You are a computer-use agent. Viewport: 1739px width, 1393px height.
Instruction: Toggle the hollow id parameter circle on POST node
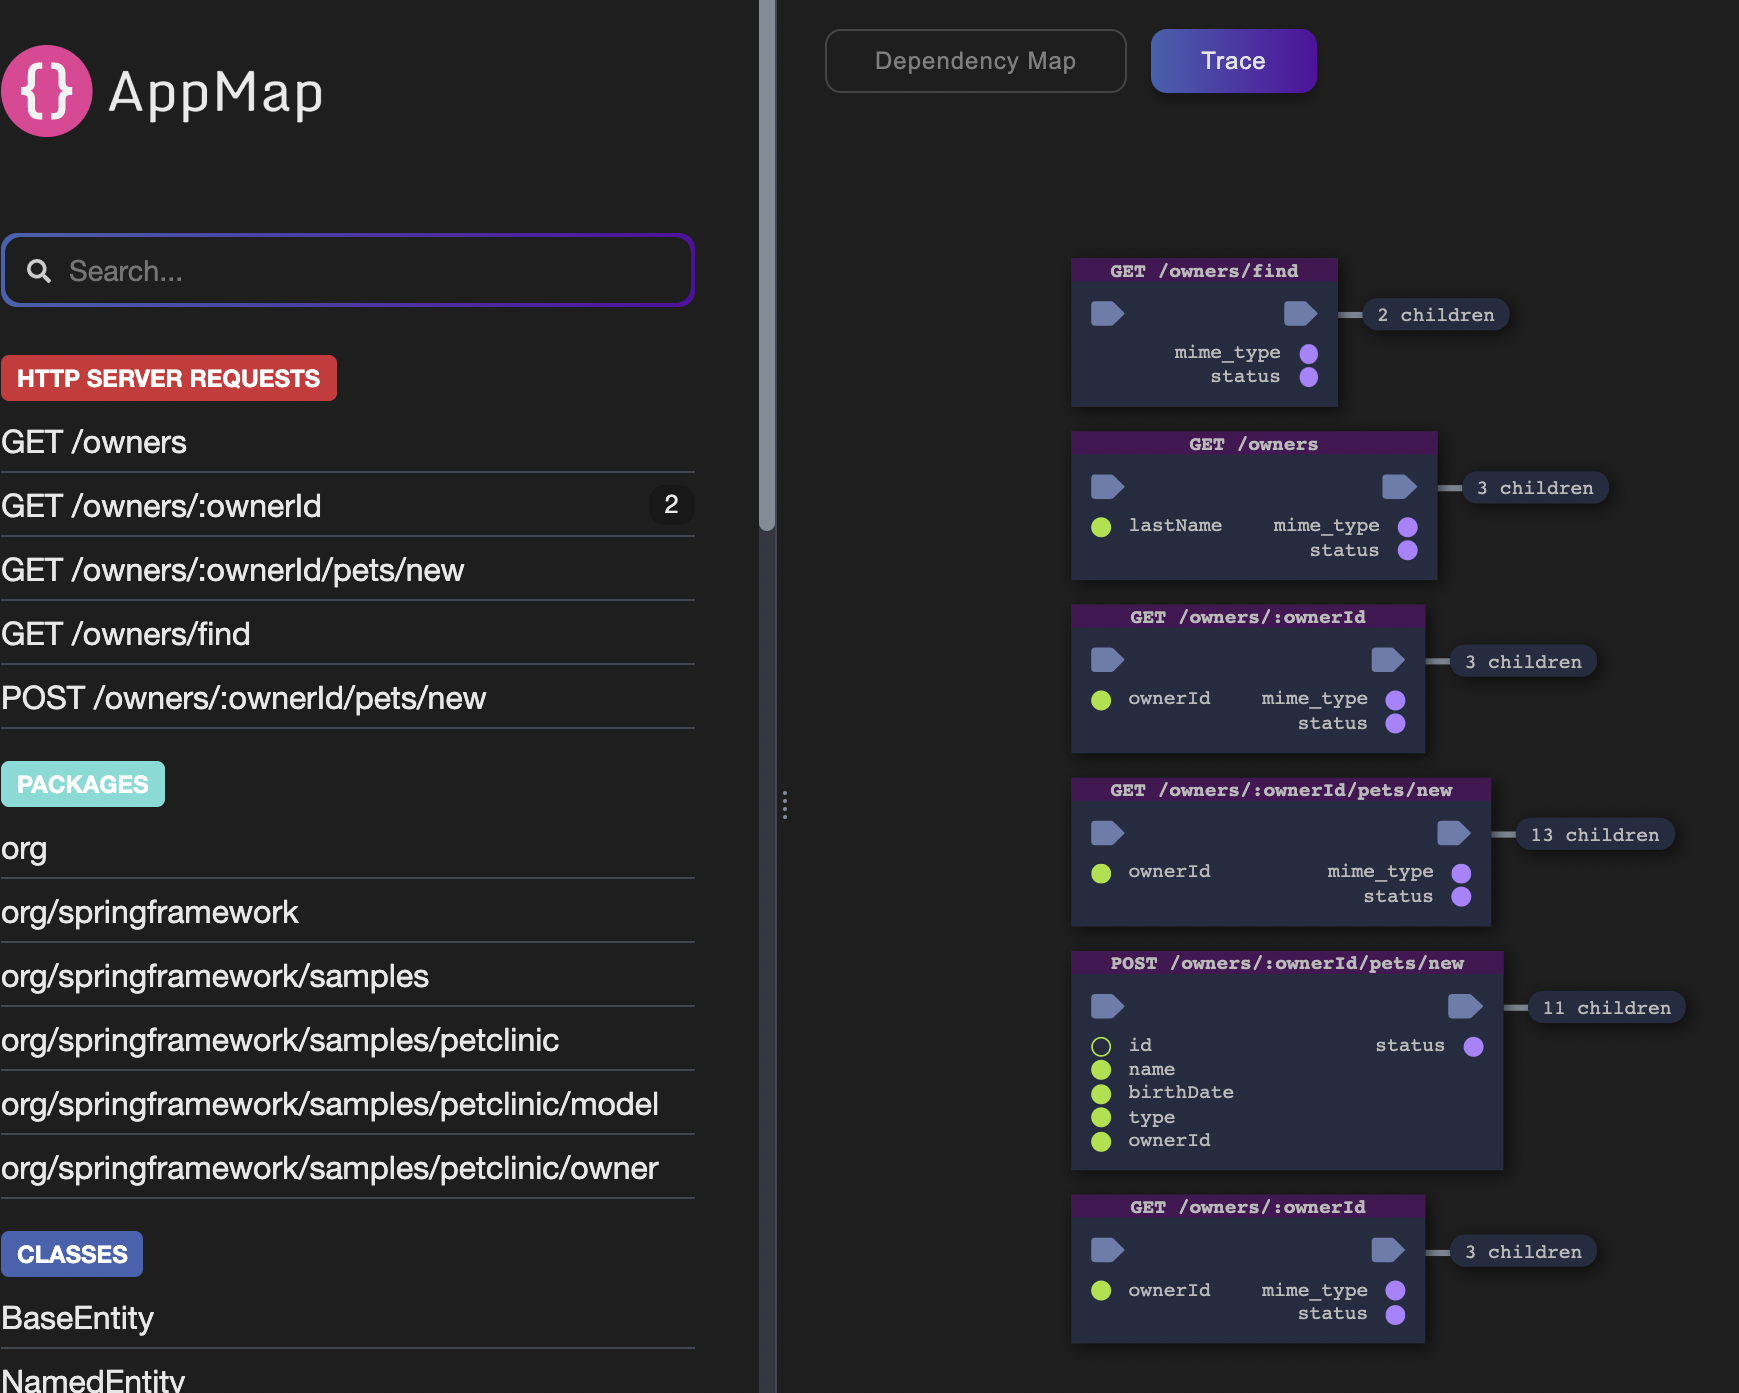point(1101,1045)
